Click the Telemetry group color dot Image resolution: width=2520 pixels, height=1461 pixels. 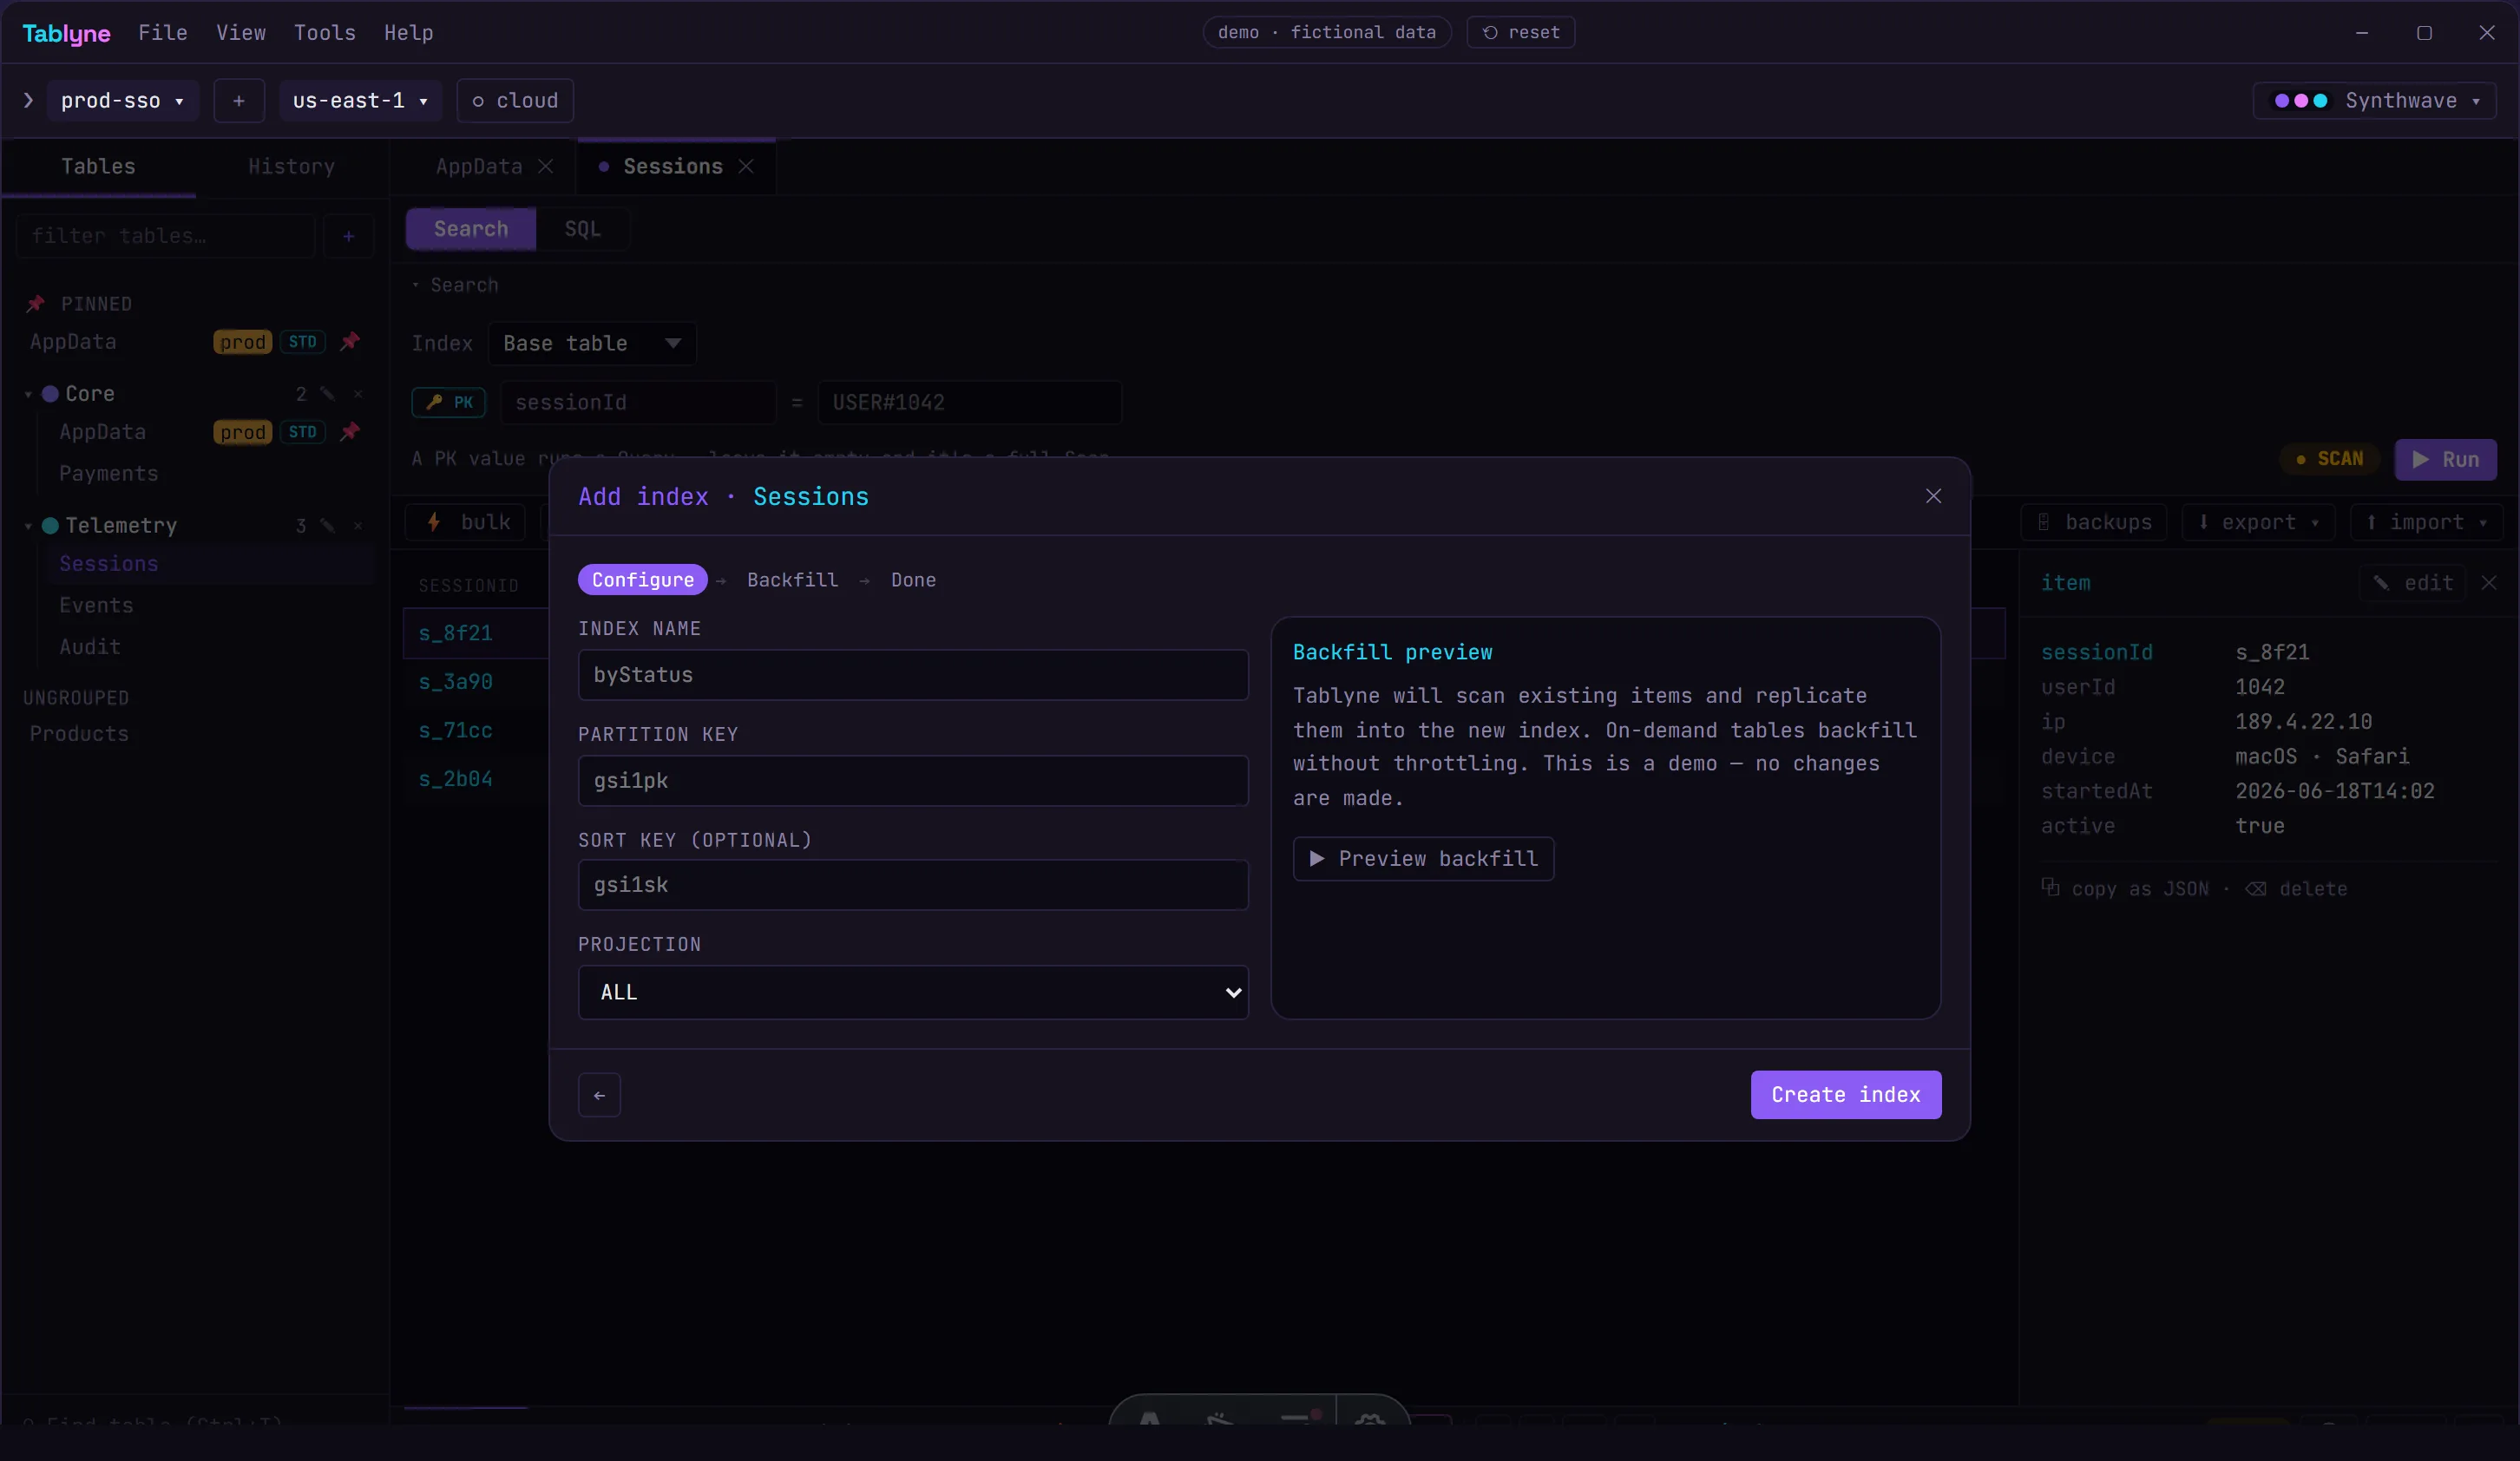(50, 525)
